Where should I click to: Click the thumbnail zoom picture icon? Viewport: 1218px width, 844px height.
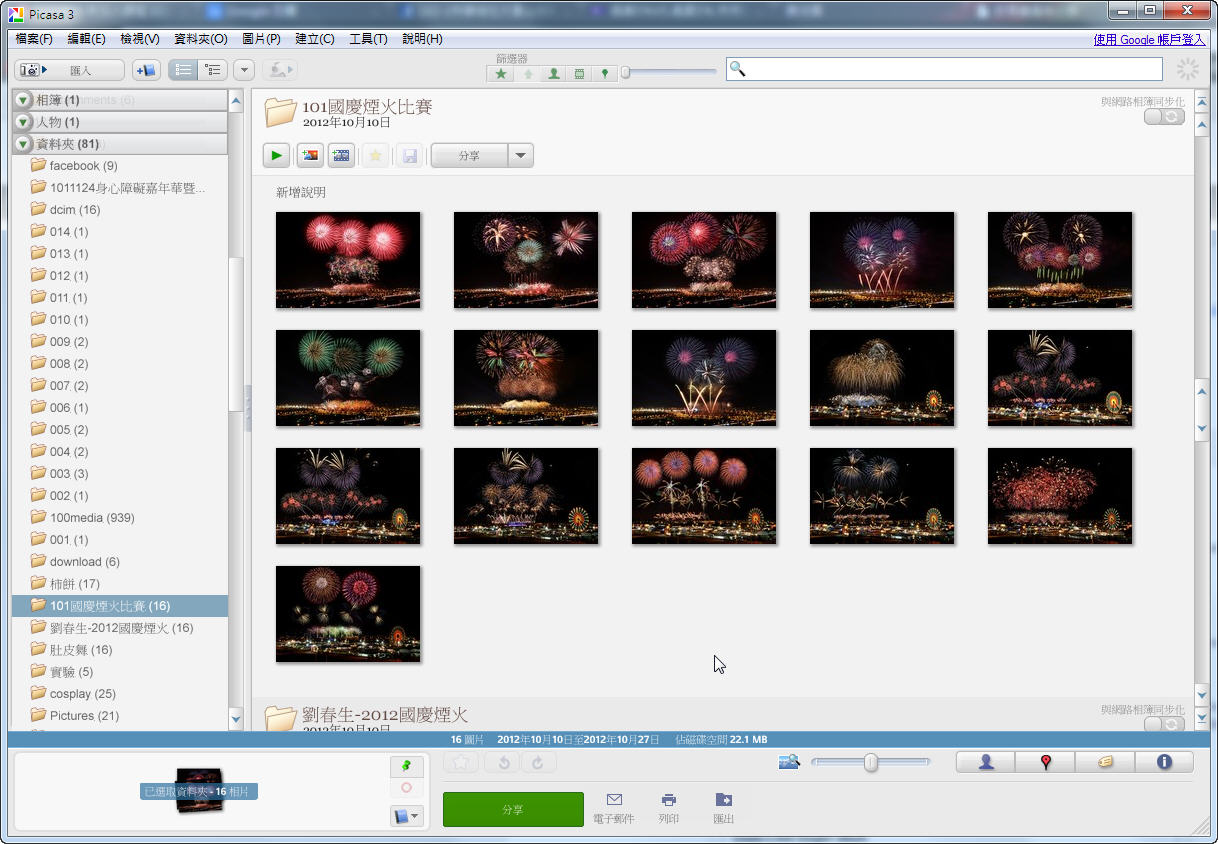pos(789,763)
